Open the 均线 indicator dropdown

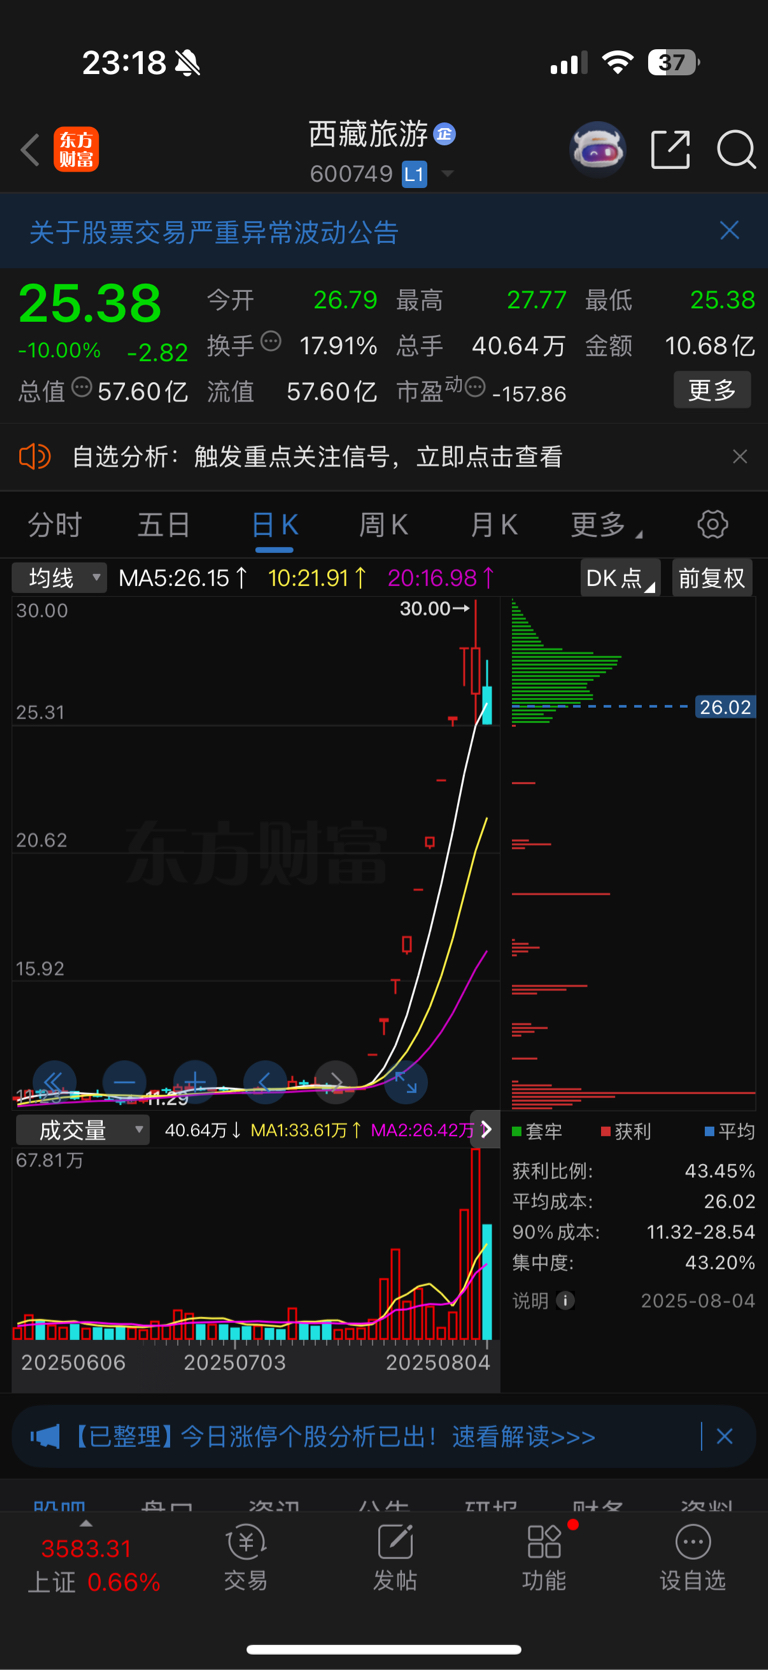click(x=59, y=578)
